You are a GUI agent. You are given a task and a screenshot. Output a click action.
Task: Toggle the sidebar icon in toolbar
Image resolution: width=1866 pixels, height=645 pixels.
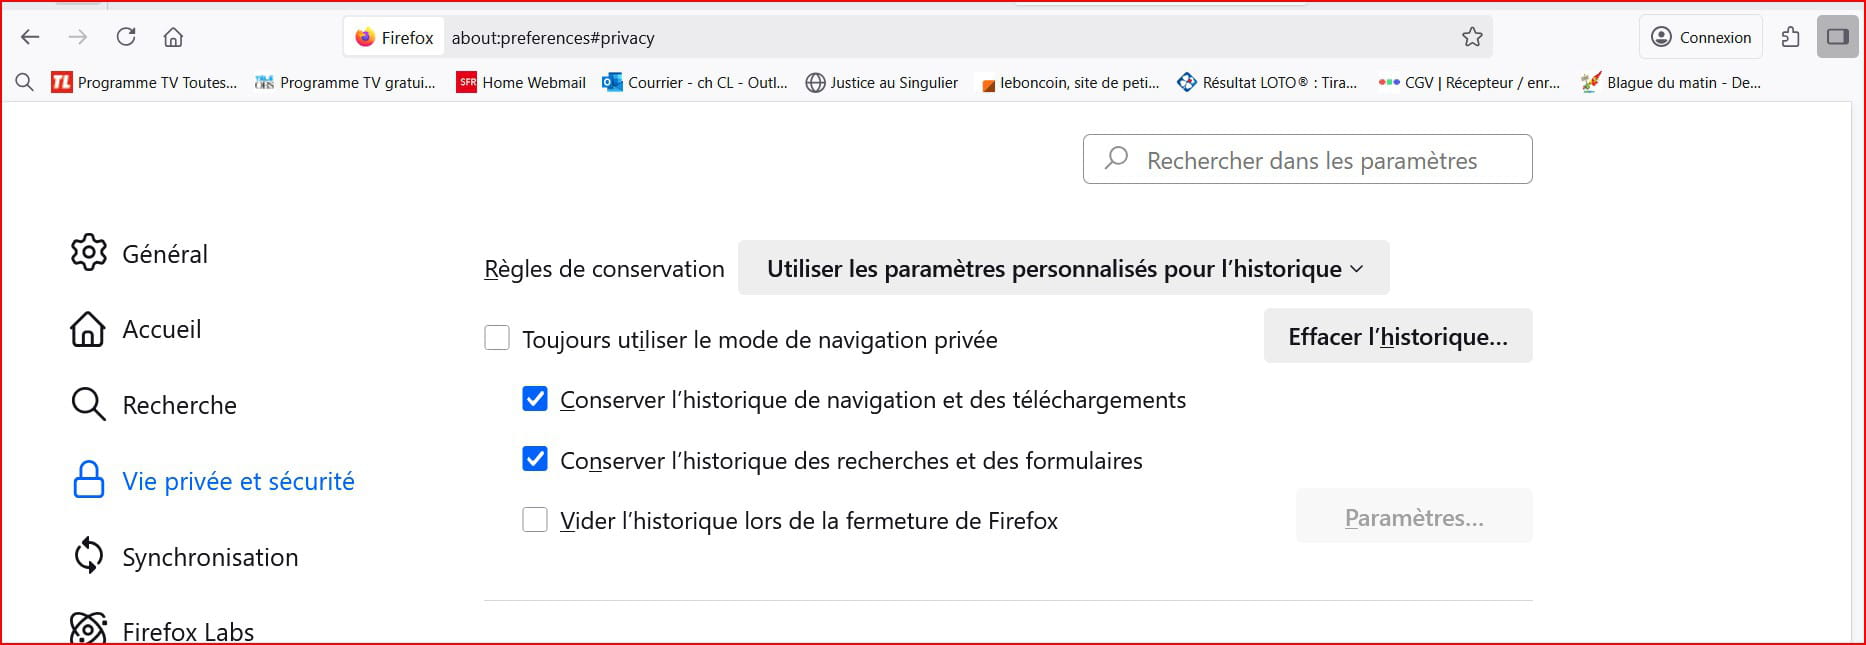click(x=1837, y=37)
